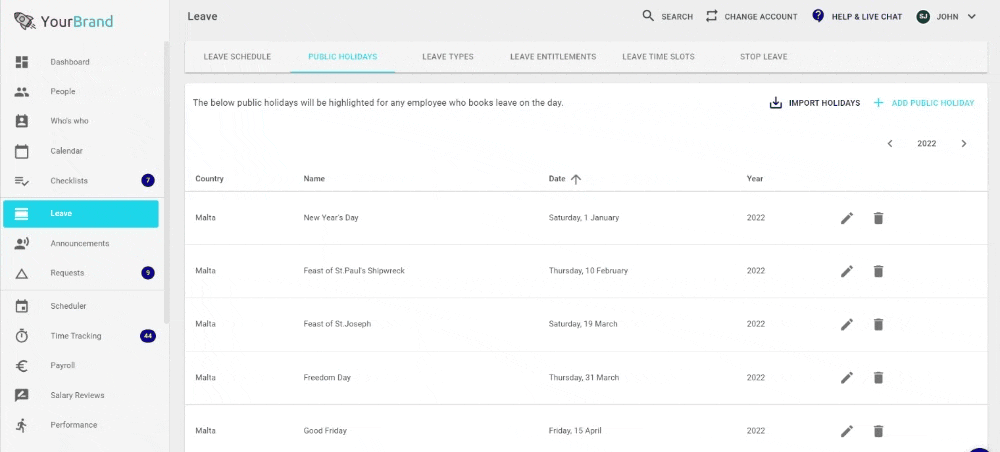Open the Payroll euro icon in sidebar
This screenshot has height=452, width=1000.
pyautogui.click(x=22, y=366)
